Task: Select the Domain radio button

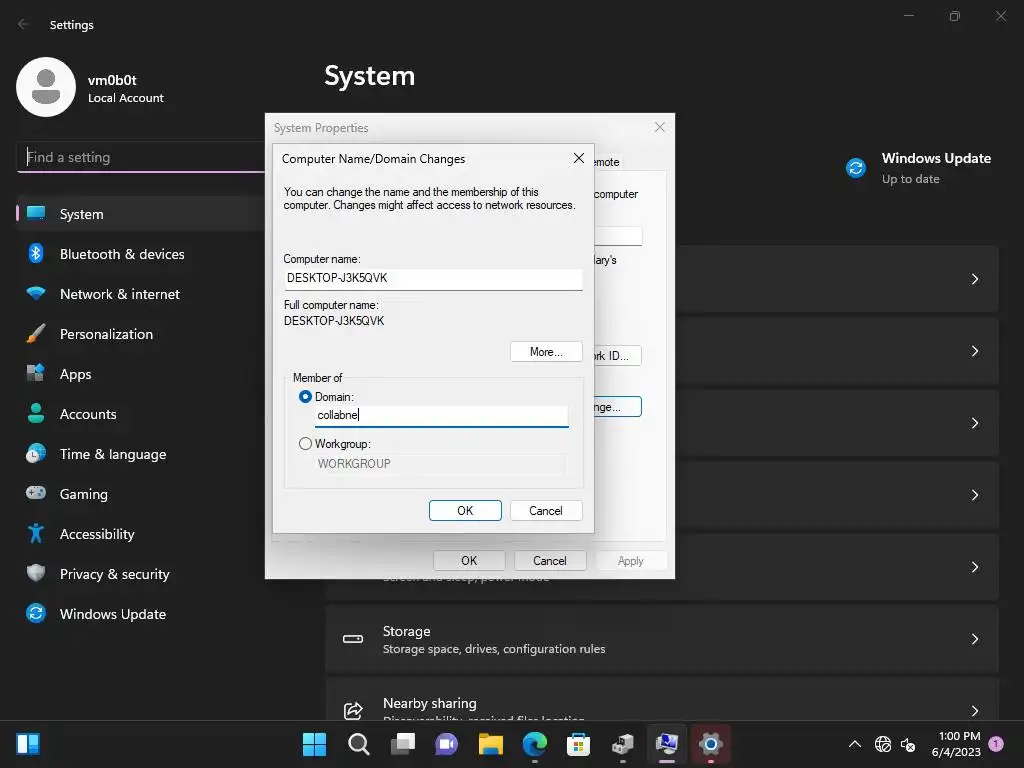Action: pos(305,396)
